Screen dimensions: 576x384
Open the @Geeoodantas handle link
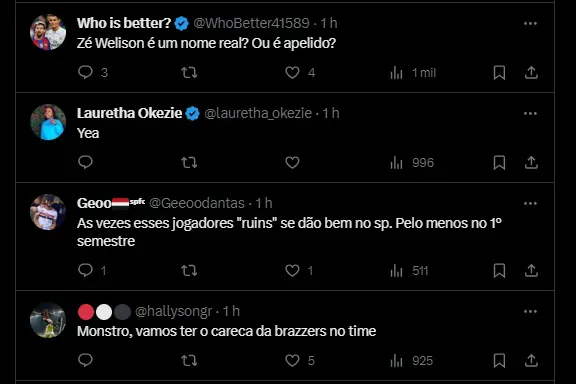click(x=197, y=203)
